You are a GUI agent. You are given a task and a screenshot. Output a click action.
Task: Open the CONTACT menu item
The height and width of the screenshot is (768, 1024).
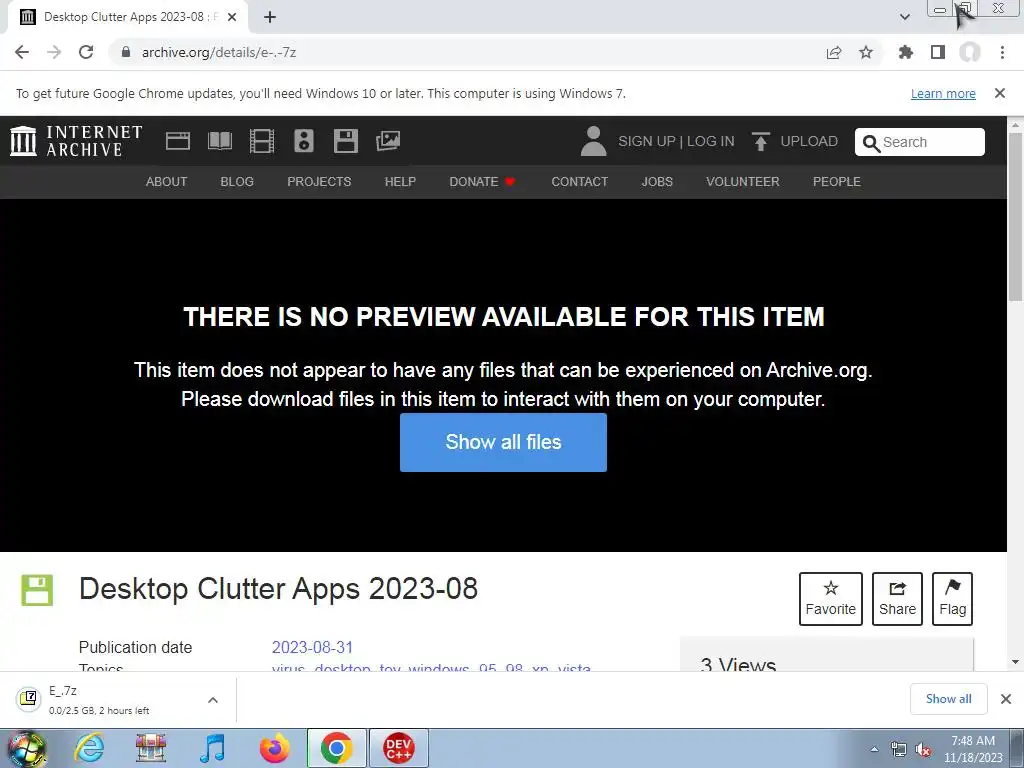580,182
